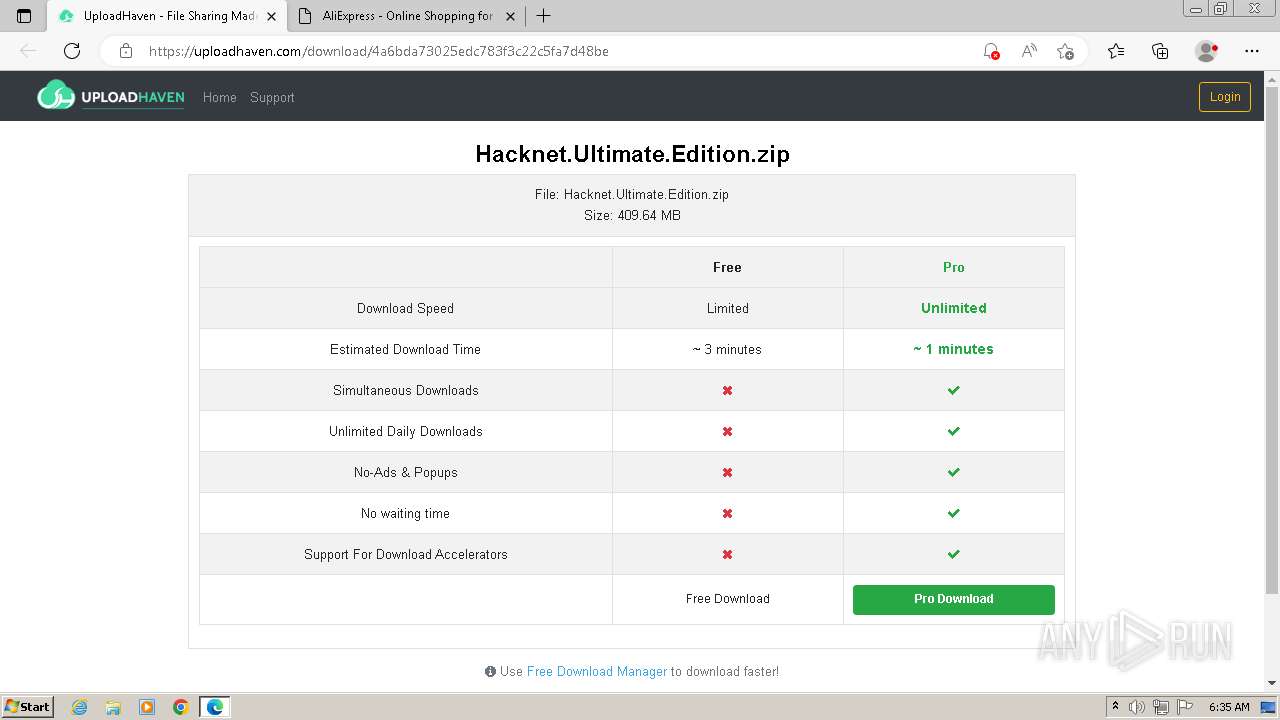The width and height of the screenshot is (1280, 720).
Task: Click the Pro column header
Action: 953,267
